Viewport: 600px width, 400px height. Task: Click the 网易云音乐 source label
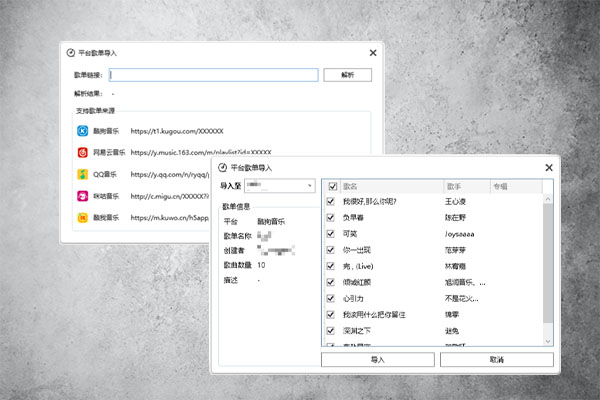pyautogui.click(x=109, y=152)
